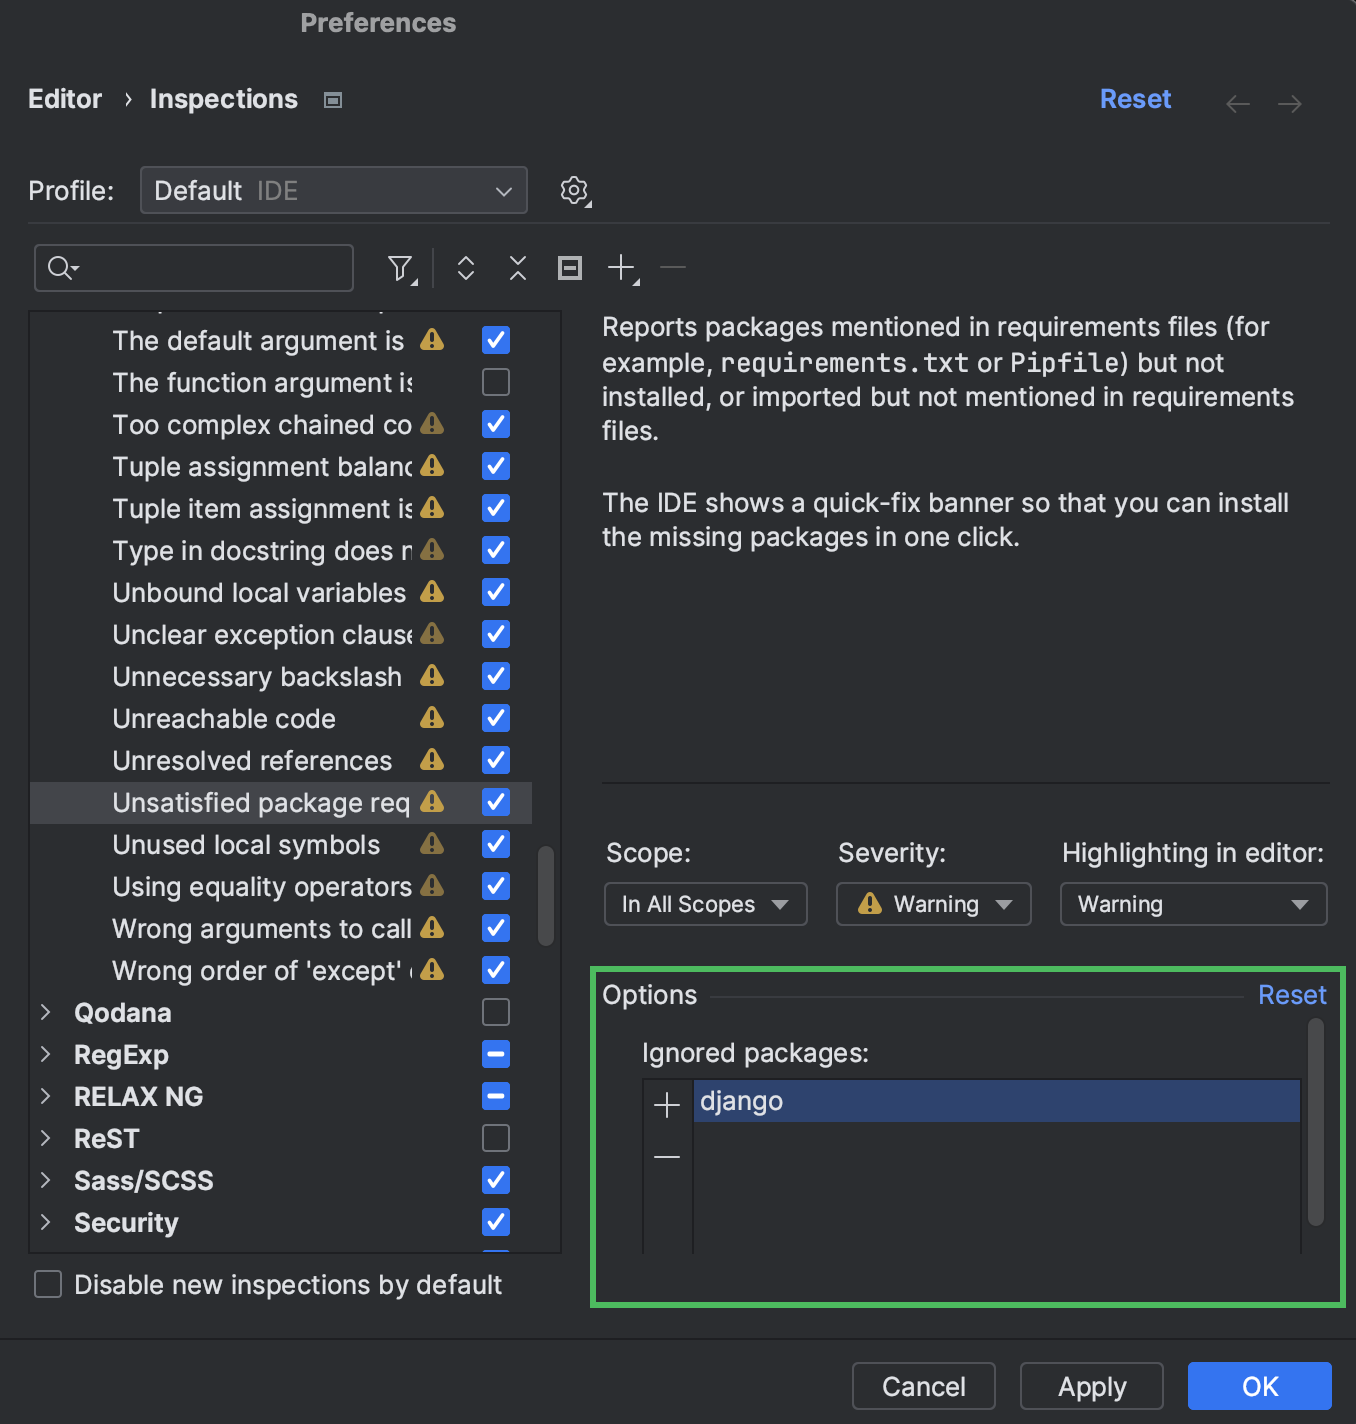Expand all inspection tree nodes
The image size is (1356, 1424).
pos(465,268)
